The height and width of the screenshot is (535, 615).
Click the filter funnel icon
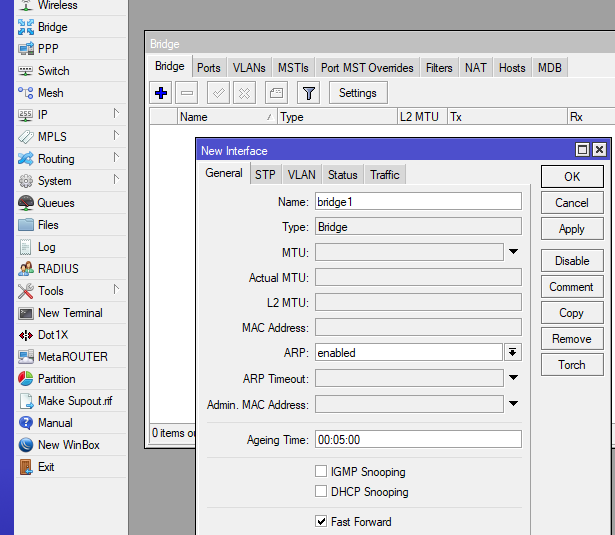309,93
